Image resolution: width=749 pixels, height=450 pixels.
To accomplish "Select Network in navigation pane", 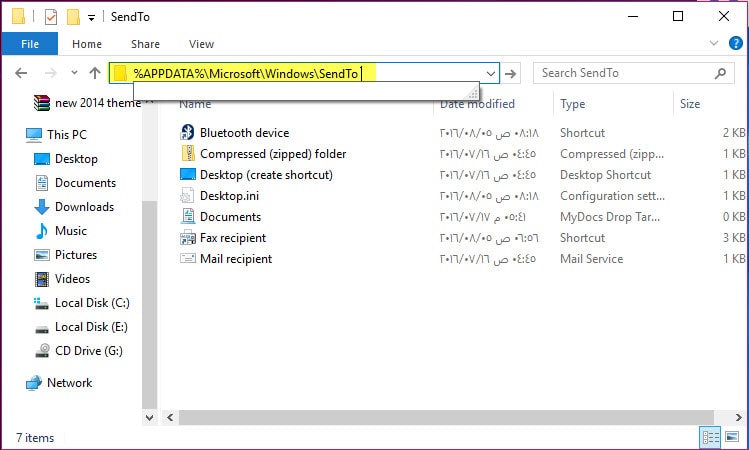I will (59, 383).
